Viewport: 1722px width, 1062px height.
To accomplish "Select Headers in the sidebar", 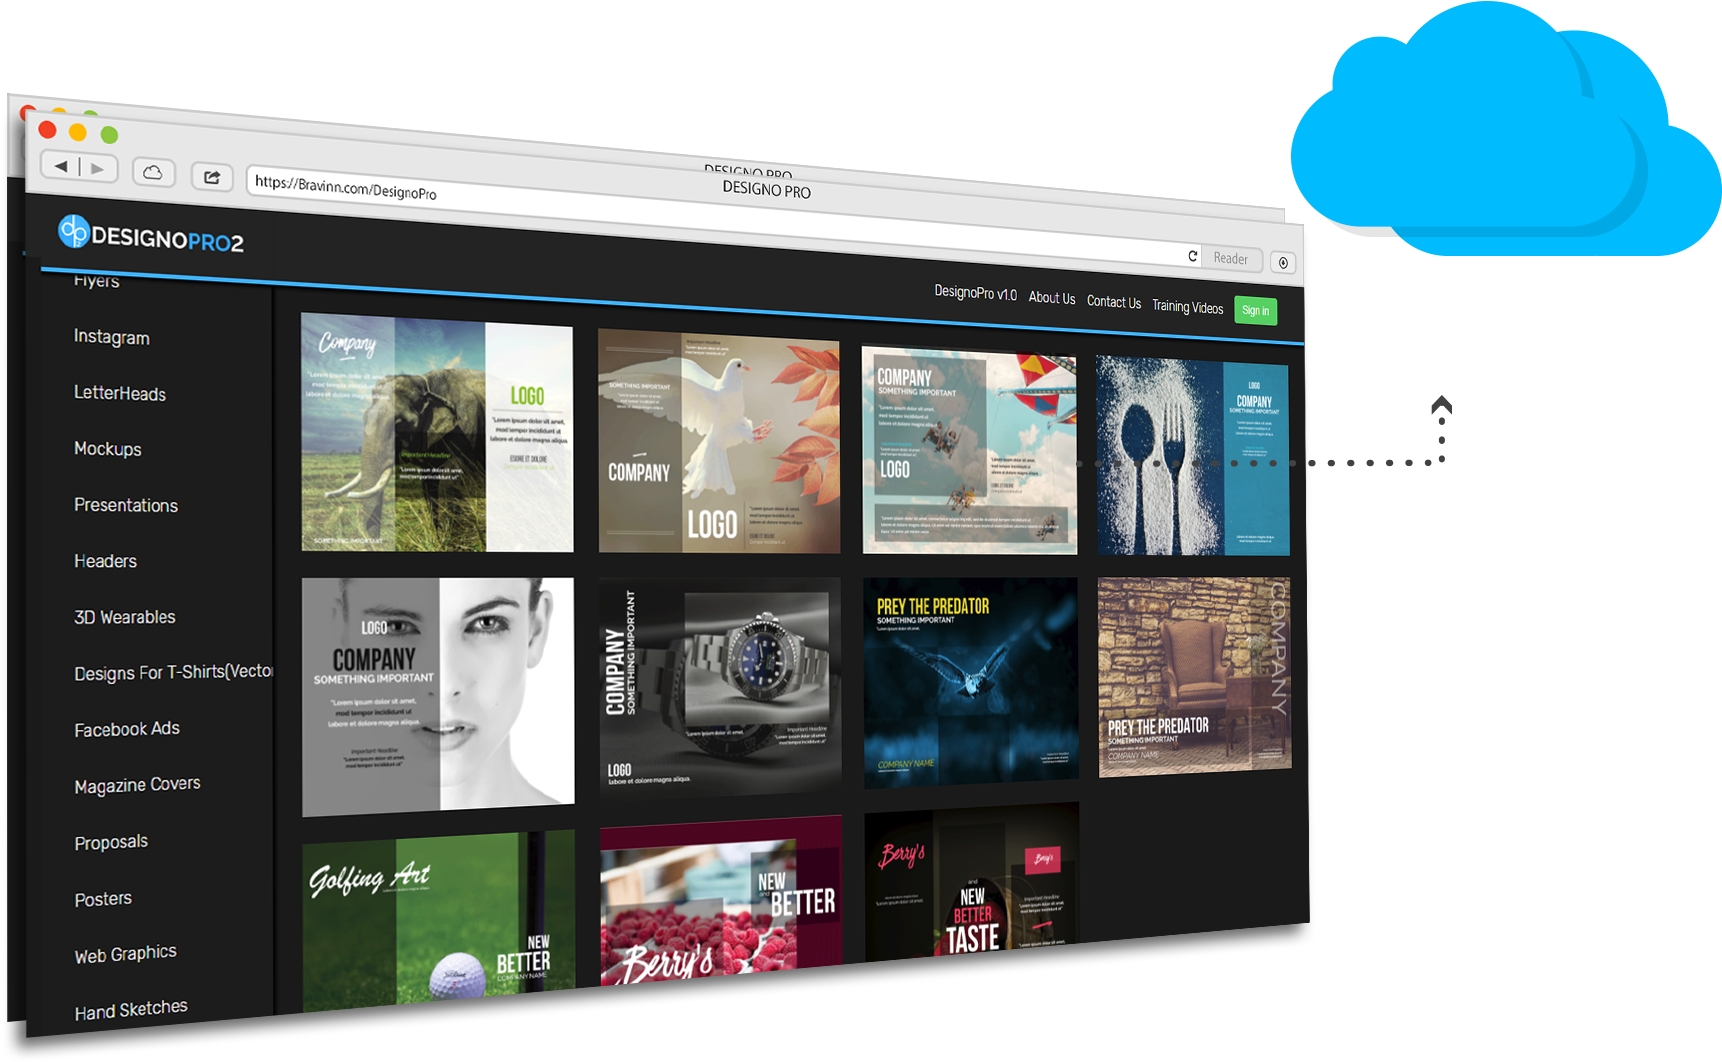I will click(105, 561).
